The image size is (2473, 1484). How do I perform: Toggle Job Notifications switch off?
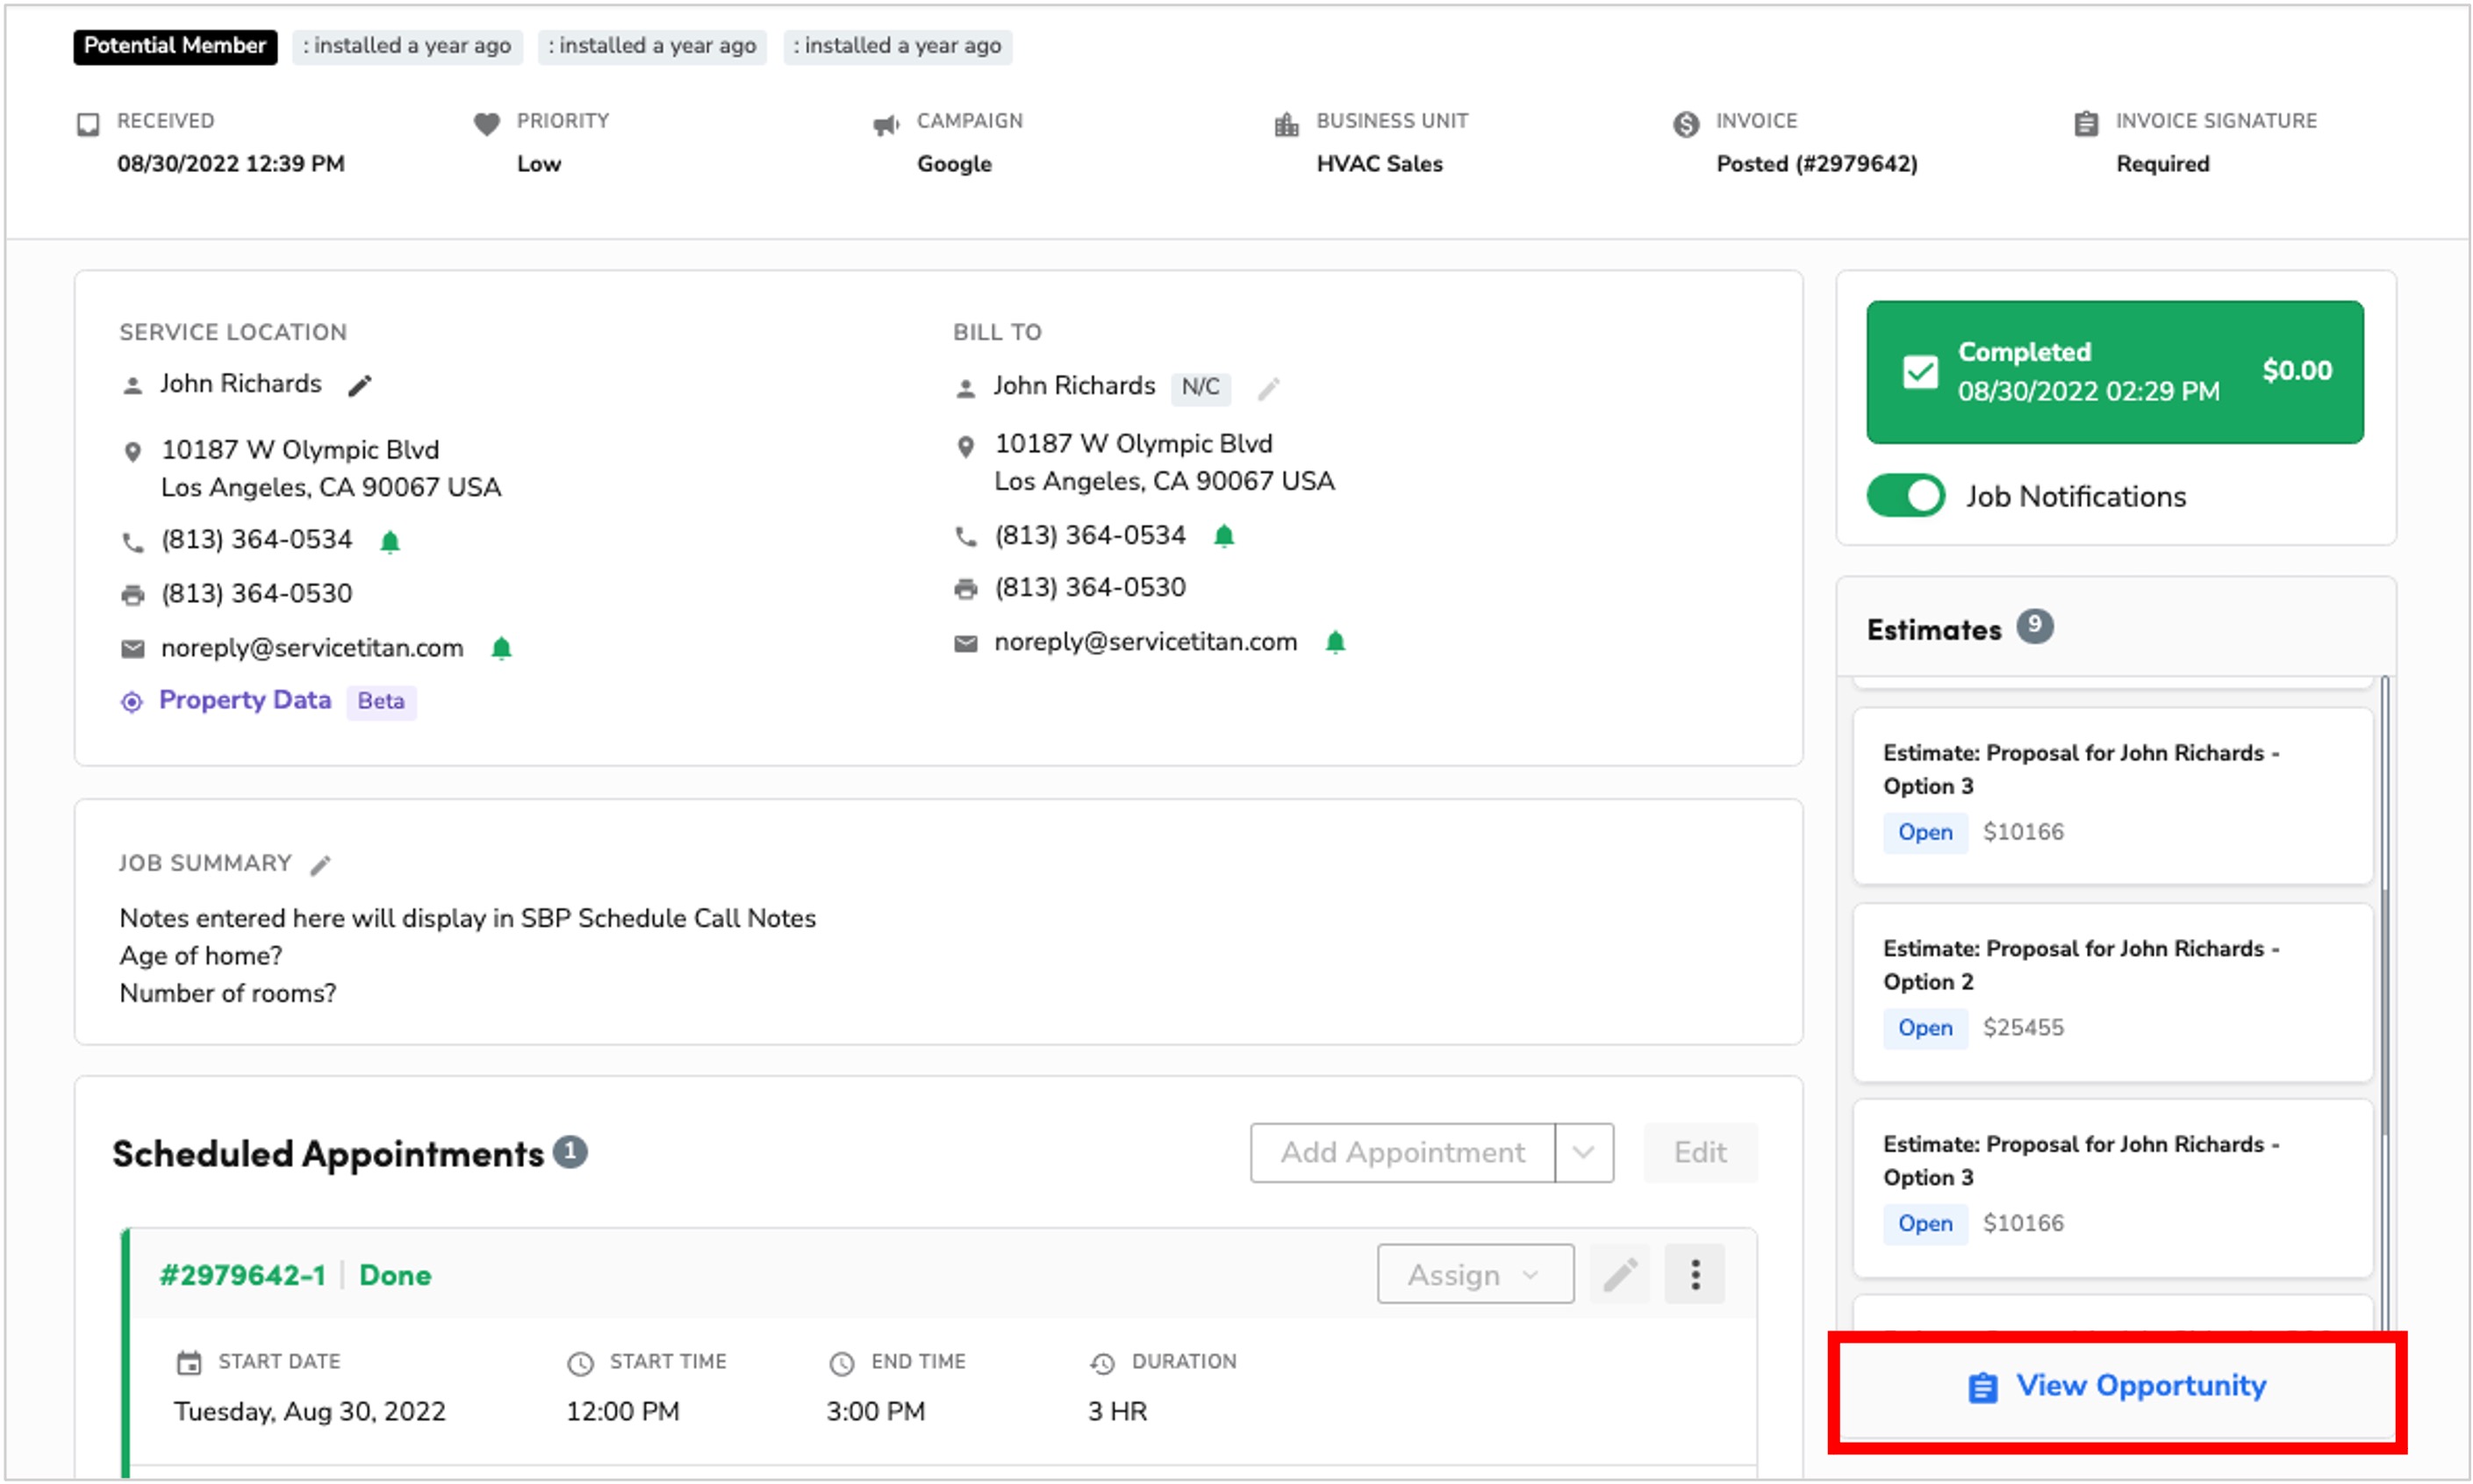point(1905,496)
